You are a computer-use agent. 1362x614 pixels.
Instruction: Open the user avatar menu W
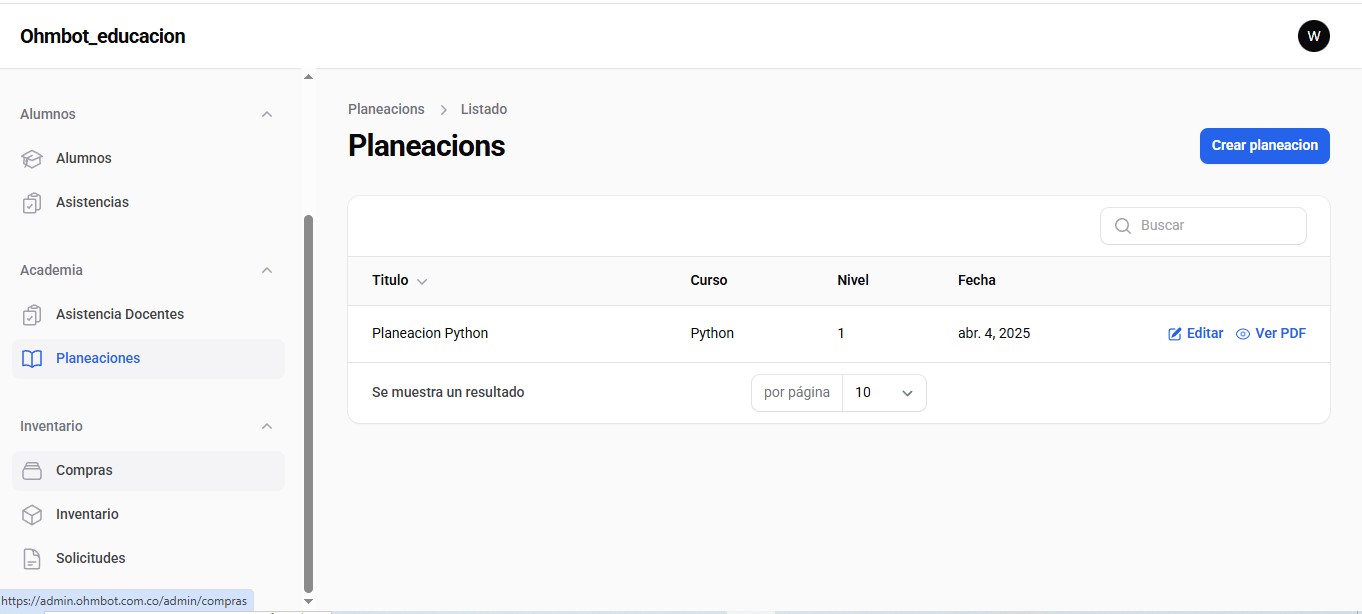(x=1314, y=36)
